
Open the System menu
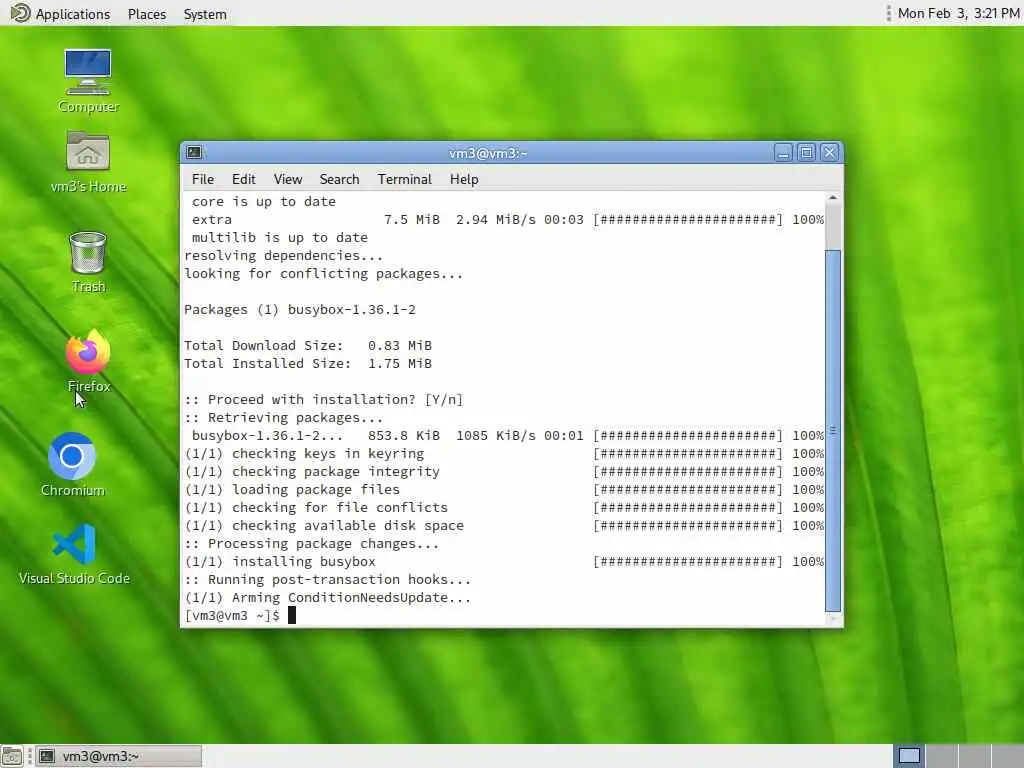coord(204,14)
